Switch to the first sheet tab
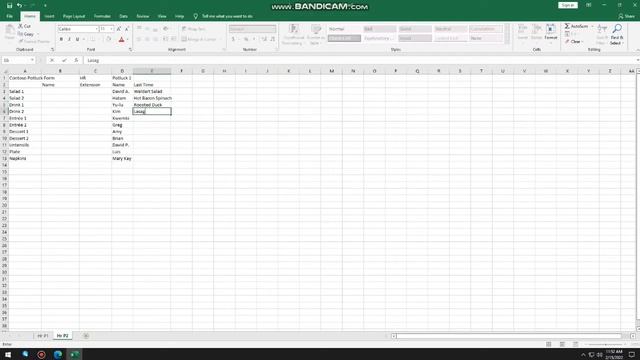640x360 pixels. coord(43,336)
